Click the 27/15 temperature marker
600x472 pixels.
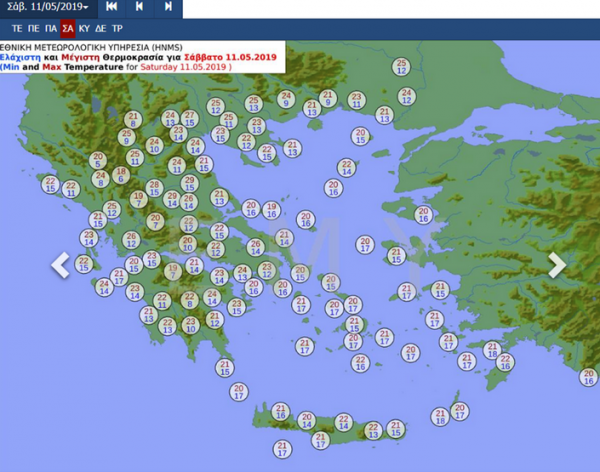point(190,118)
